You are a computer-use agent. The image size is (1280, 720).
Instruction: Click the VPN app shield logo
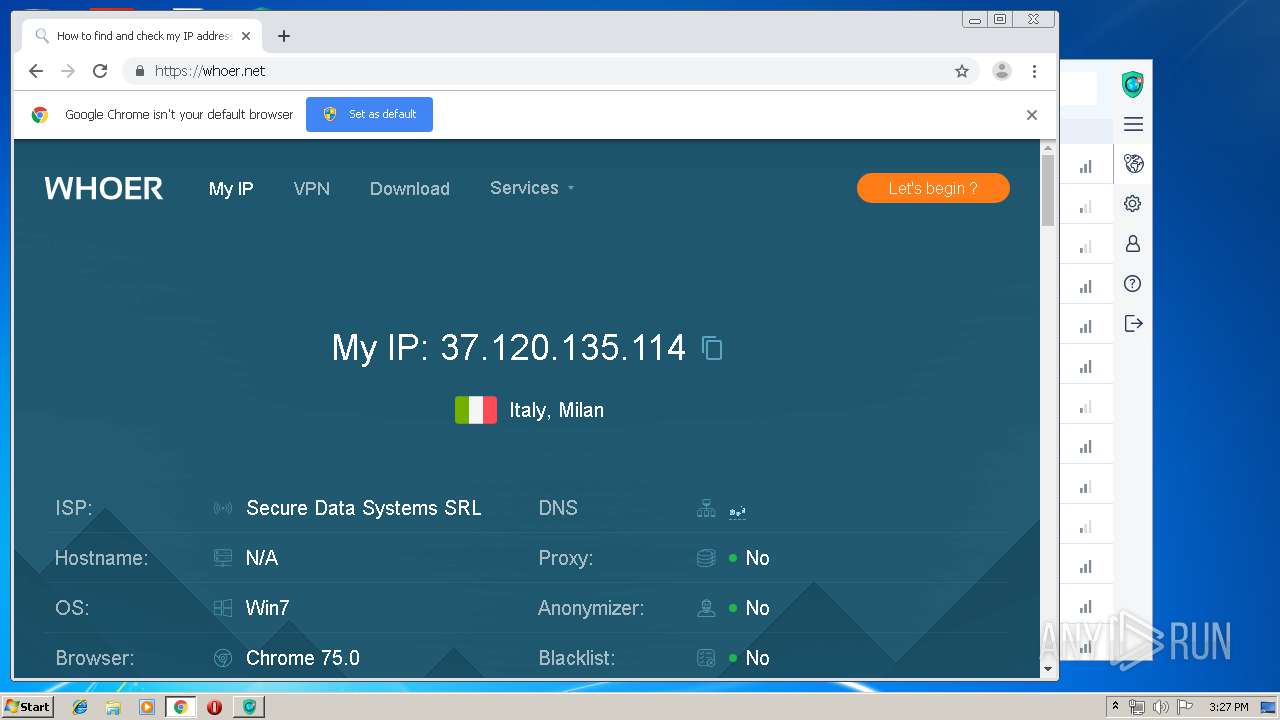pyautogui.click(x=1133, y=85)
